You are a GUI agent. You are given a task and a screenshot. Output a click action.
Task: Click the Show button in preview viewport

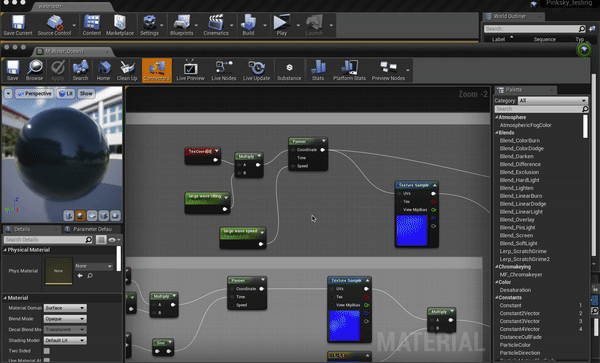[86, 94]
